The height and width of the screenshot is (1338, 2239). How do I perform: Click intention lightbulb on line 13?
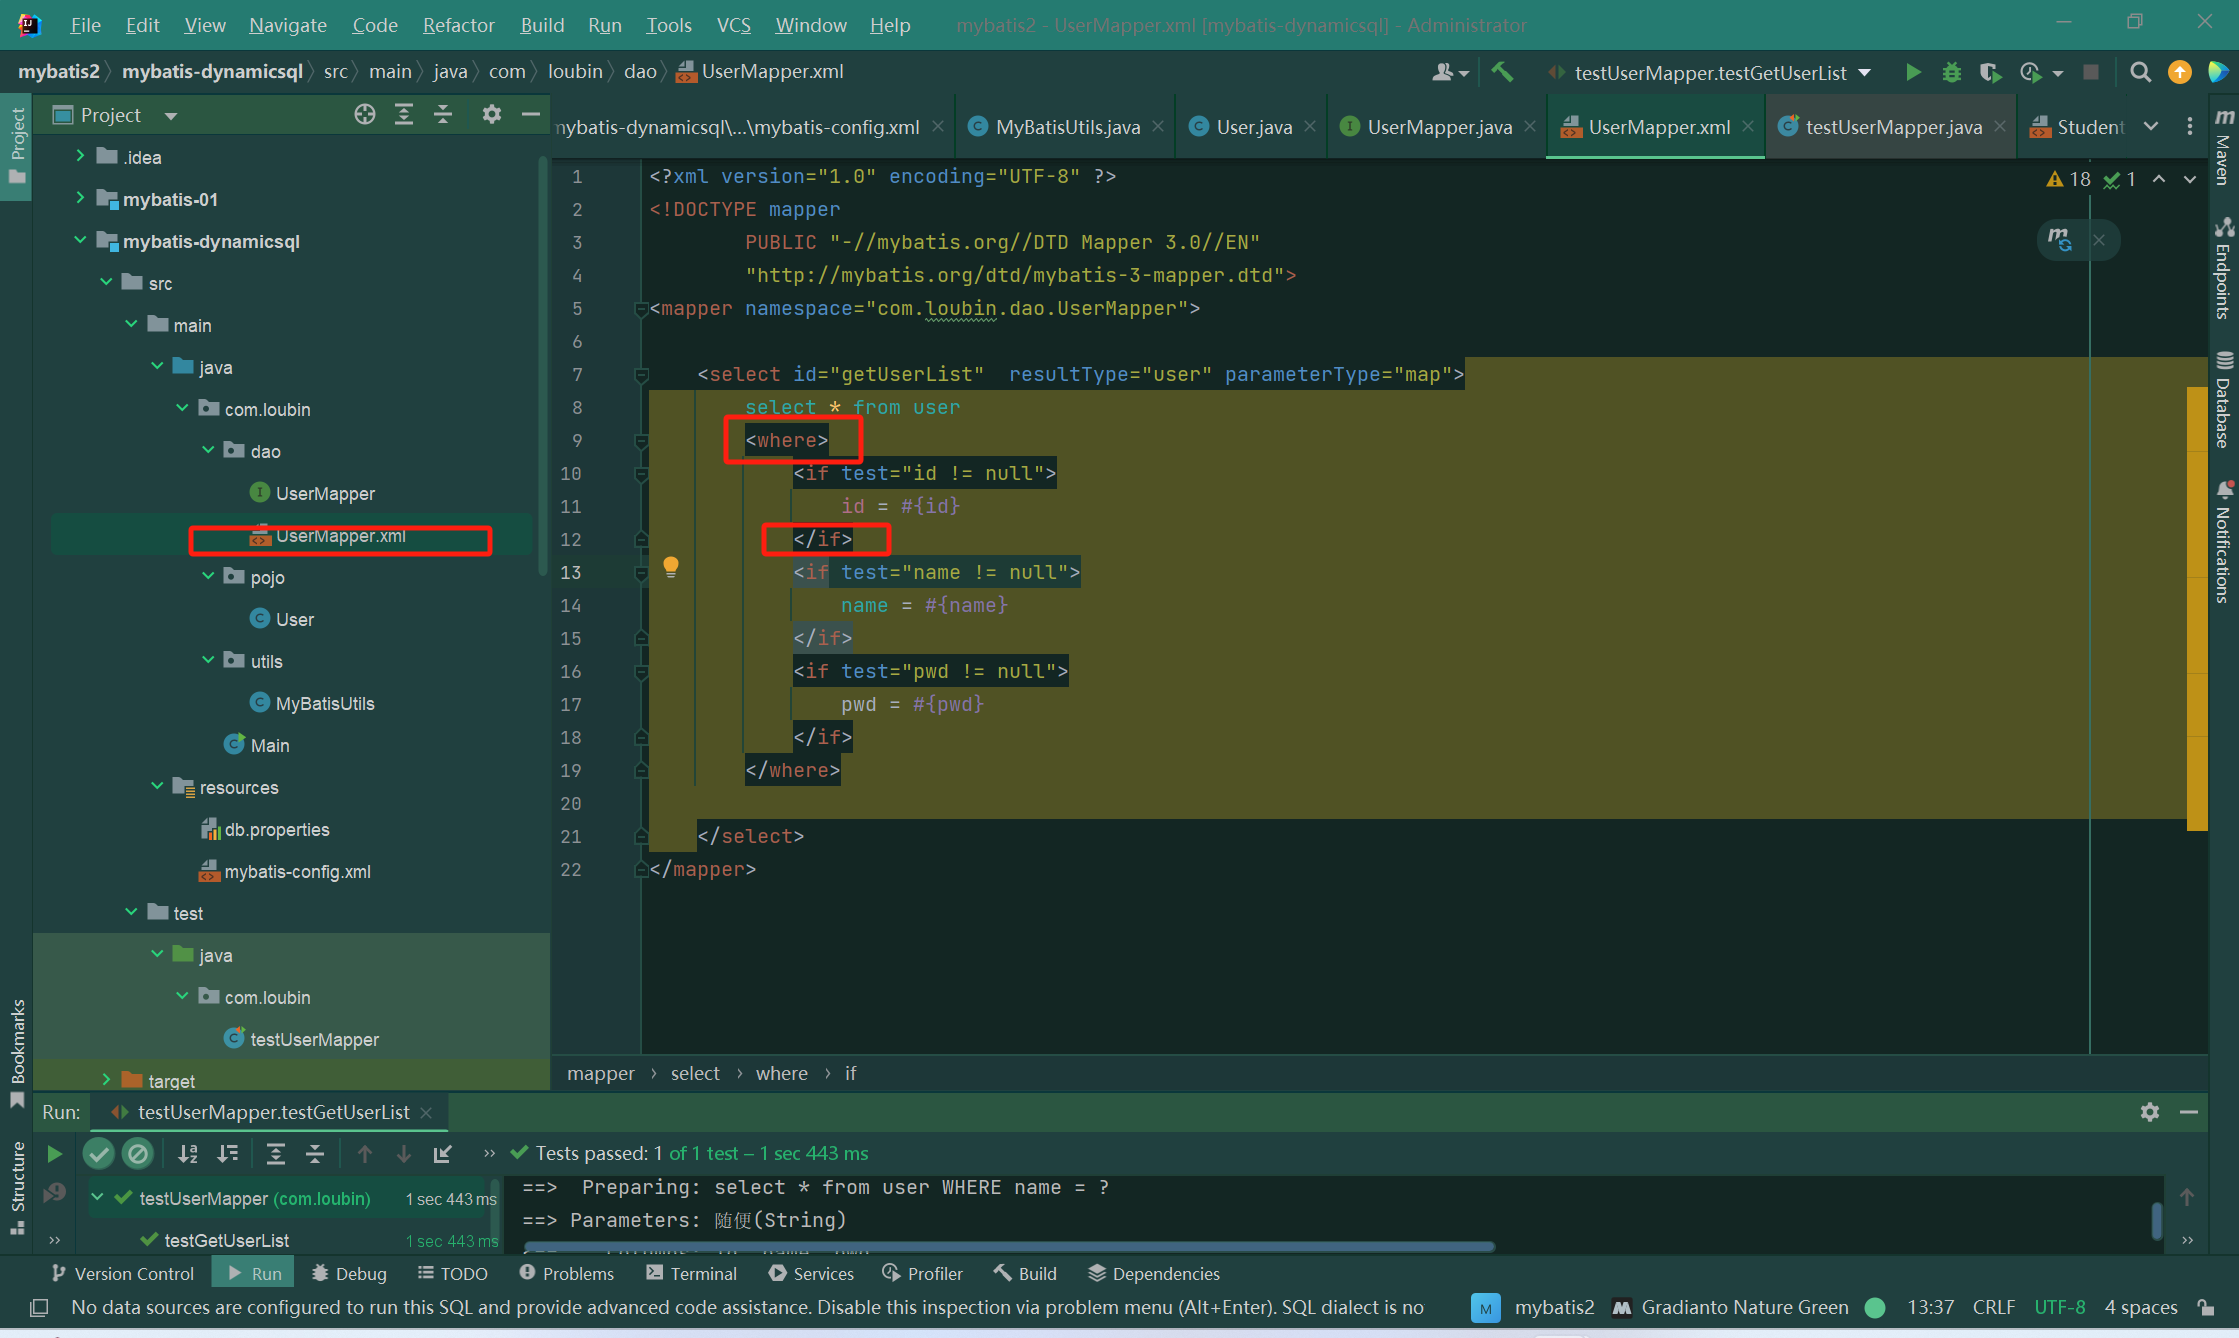click(671, 567)
